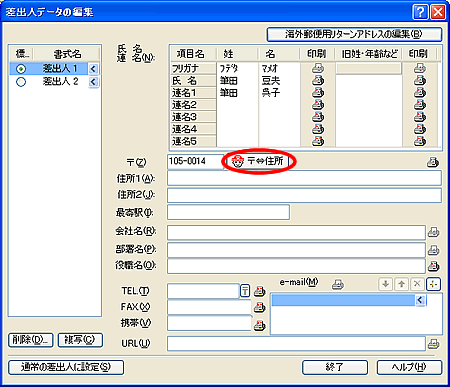
Task: Click the URL input field
Action: [296, 344]
